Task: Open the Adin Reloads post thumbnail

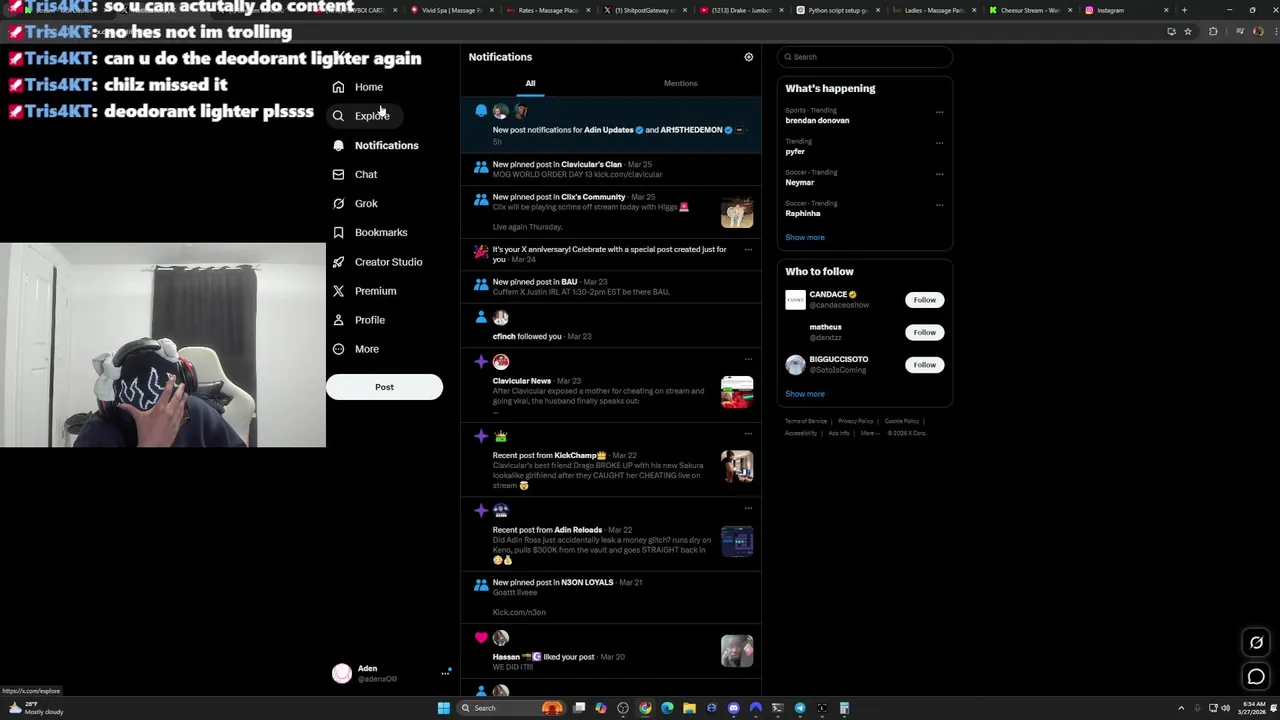Action: tap(737, 541)
